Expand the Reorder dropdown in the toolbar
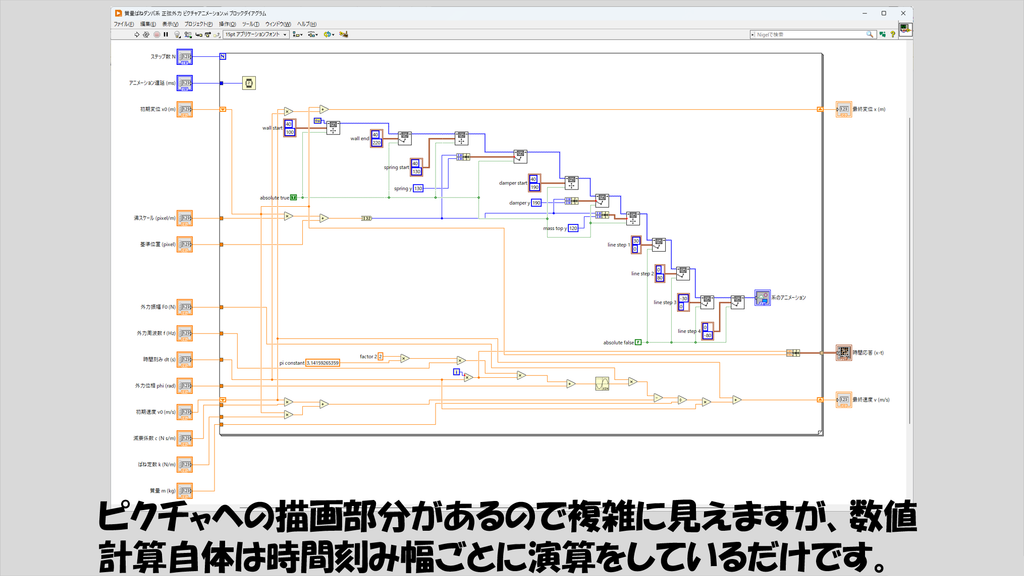The width and height of the screenshot is (1024, 576). (x=328, y=35)
